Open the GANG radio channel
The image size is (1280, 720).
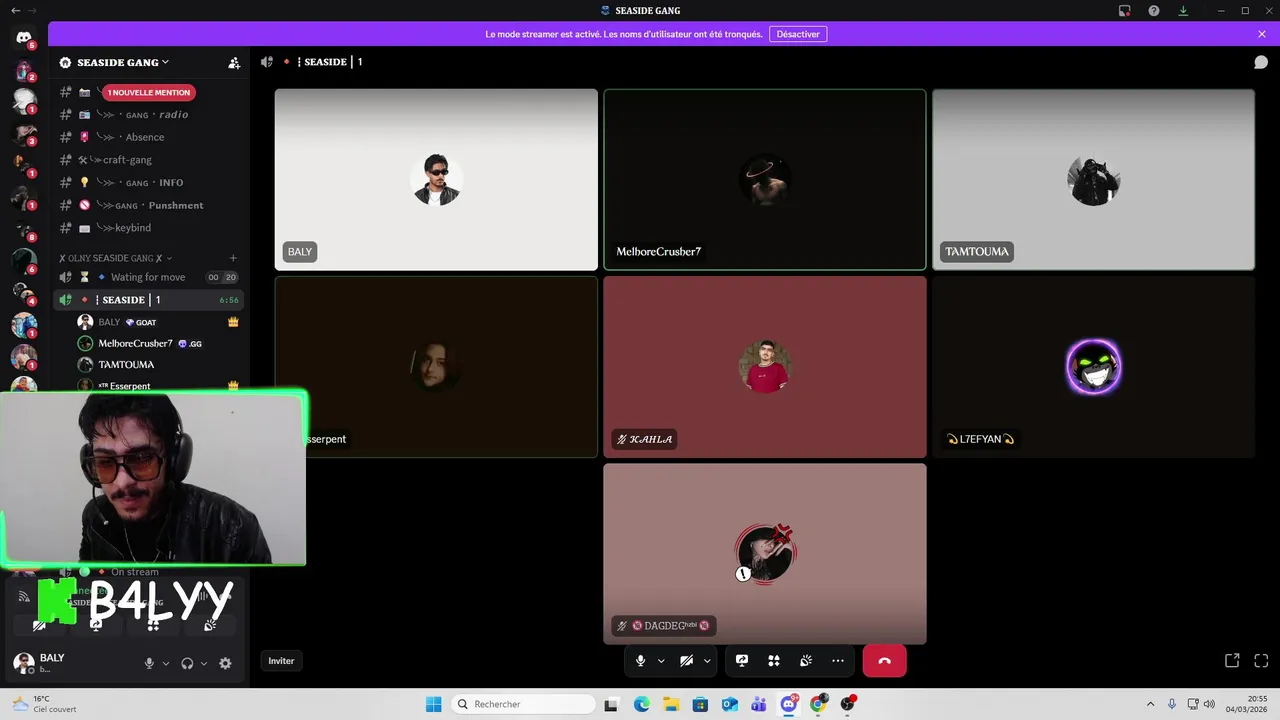click(148, 115)
